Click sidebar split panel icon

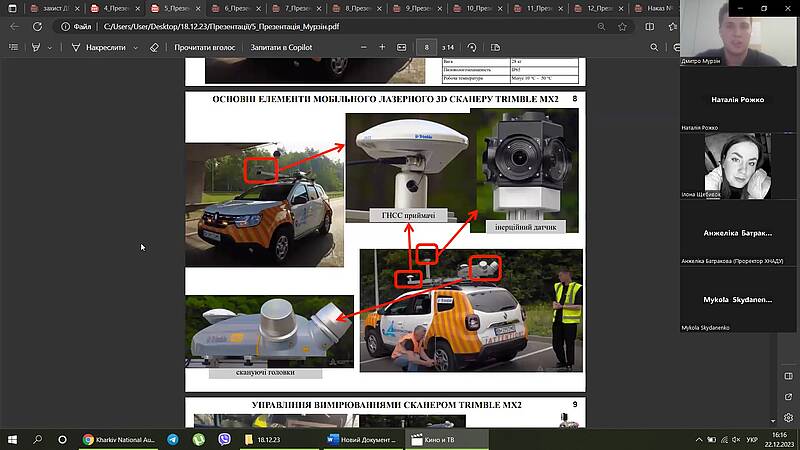(788, 376)
